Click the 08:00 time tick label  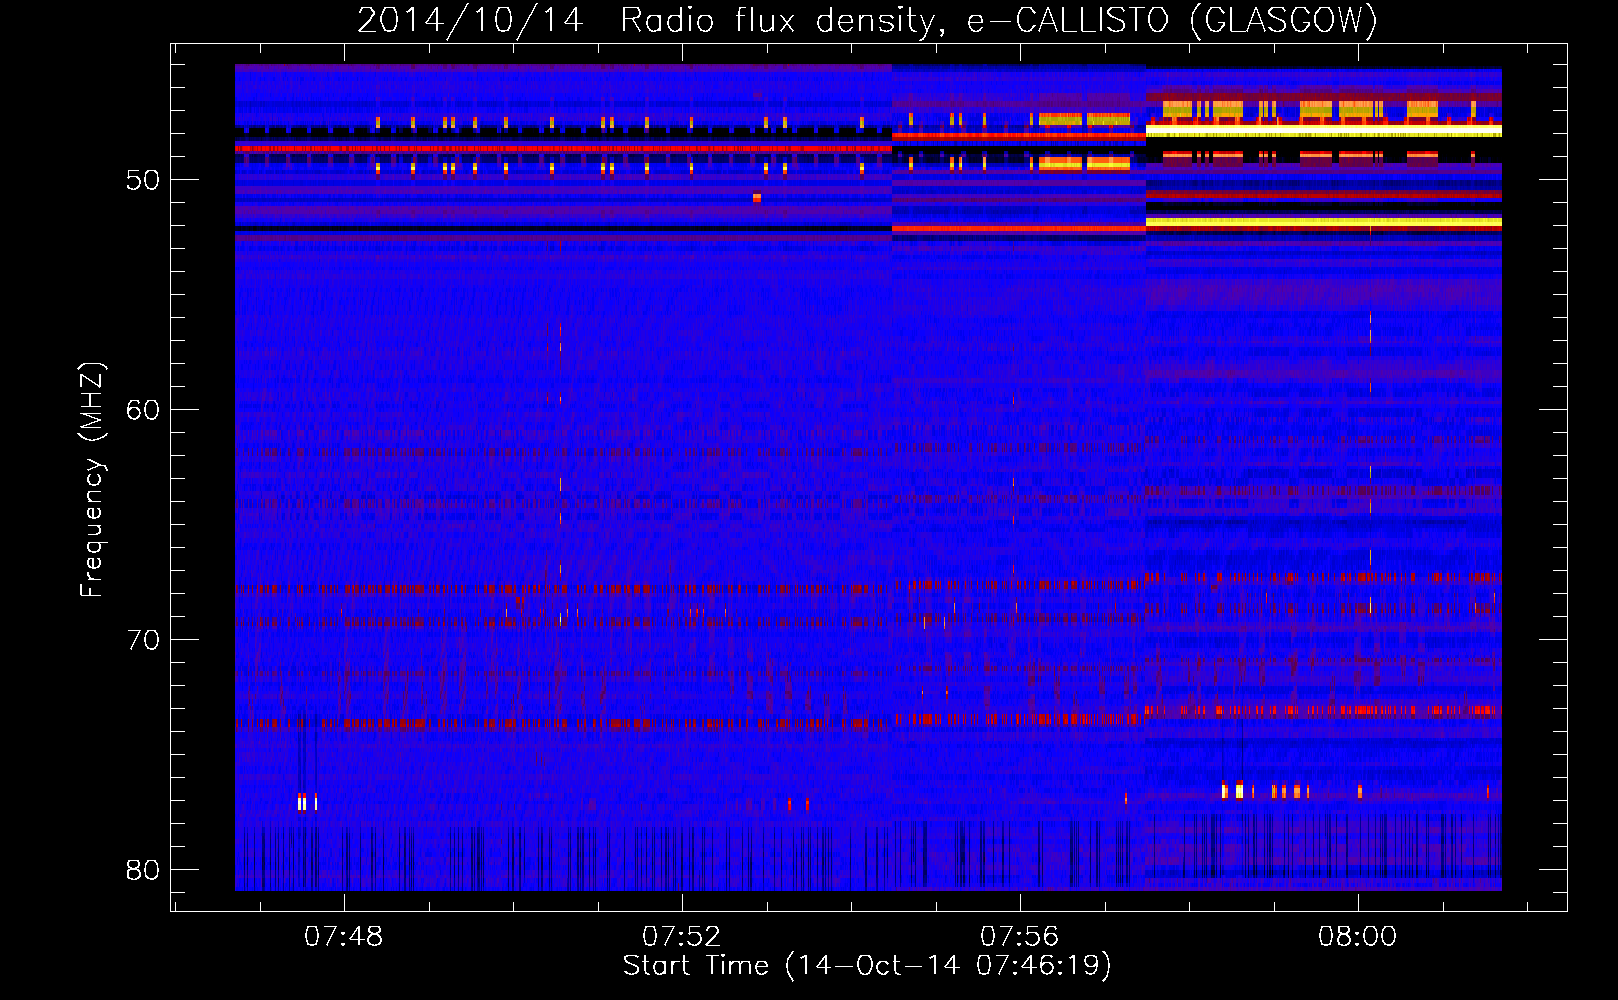[x=1357, y=937]
